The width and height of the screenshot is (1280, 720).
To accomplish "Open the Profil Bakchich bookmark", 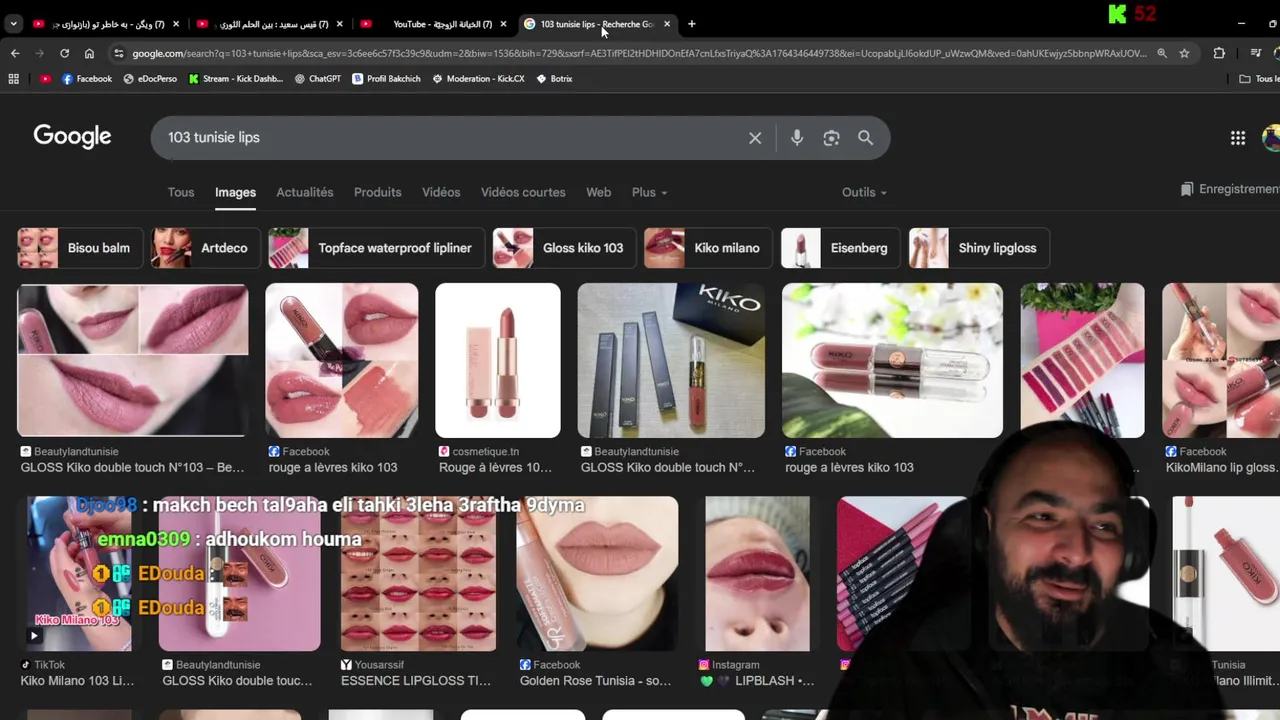I will click(x=386, y=78).
